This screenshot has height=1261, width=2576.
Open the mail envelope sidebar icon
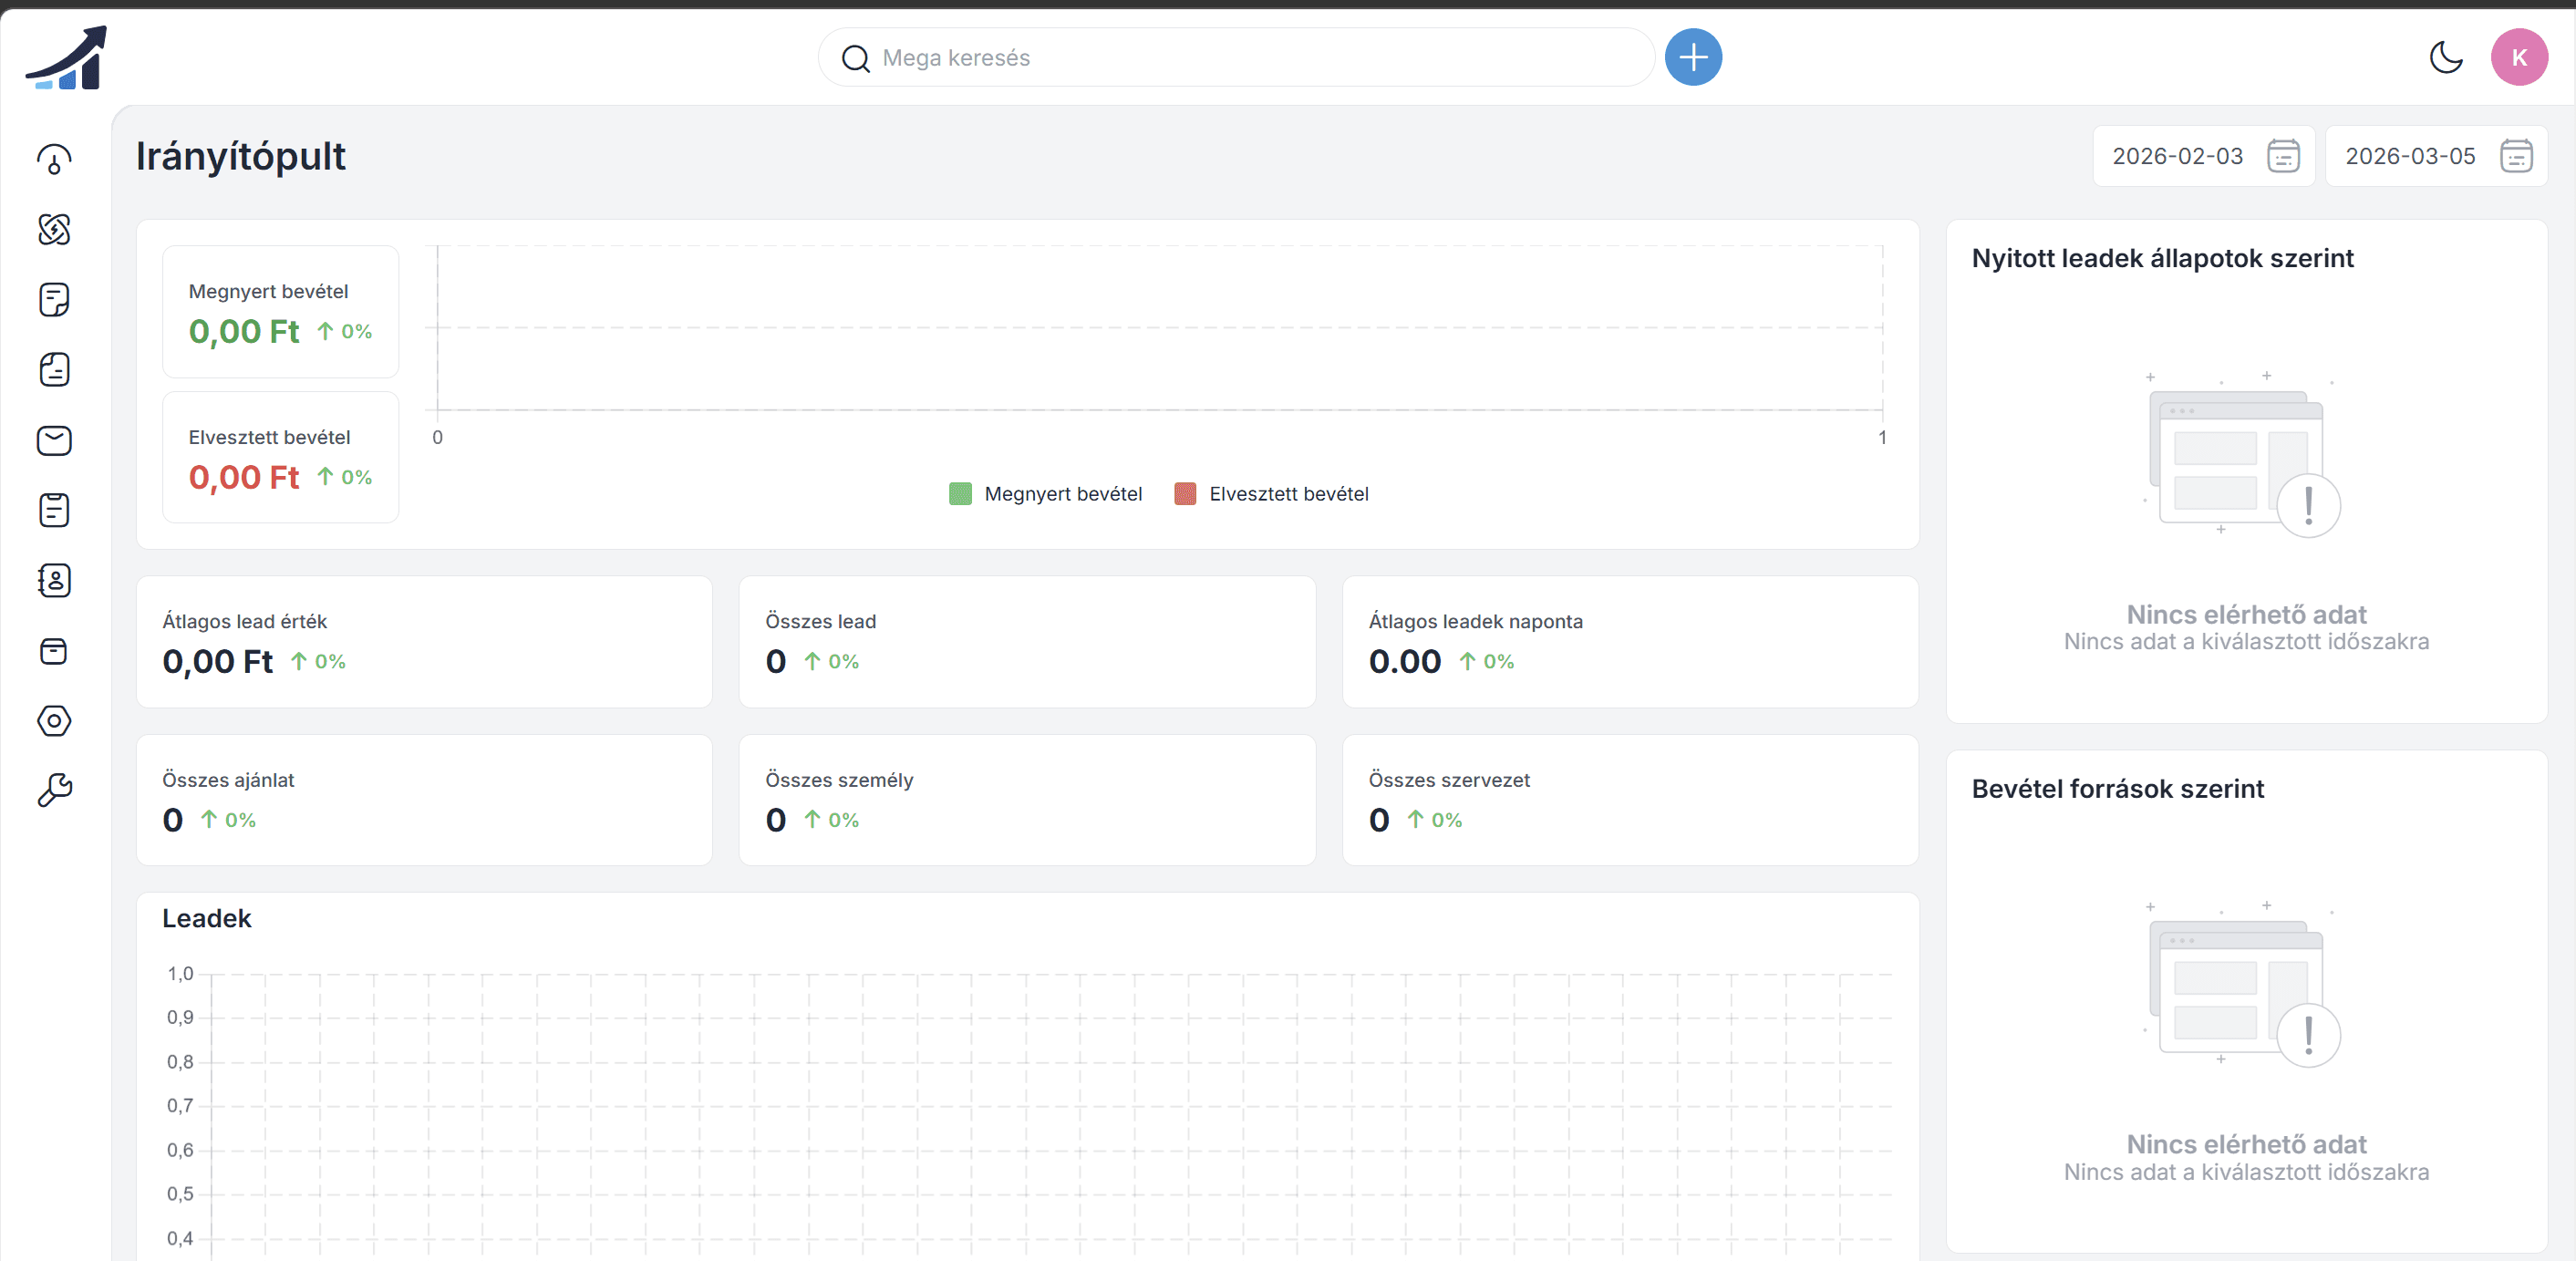[x=54, y=440]
